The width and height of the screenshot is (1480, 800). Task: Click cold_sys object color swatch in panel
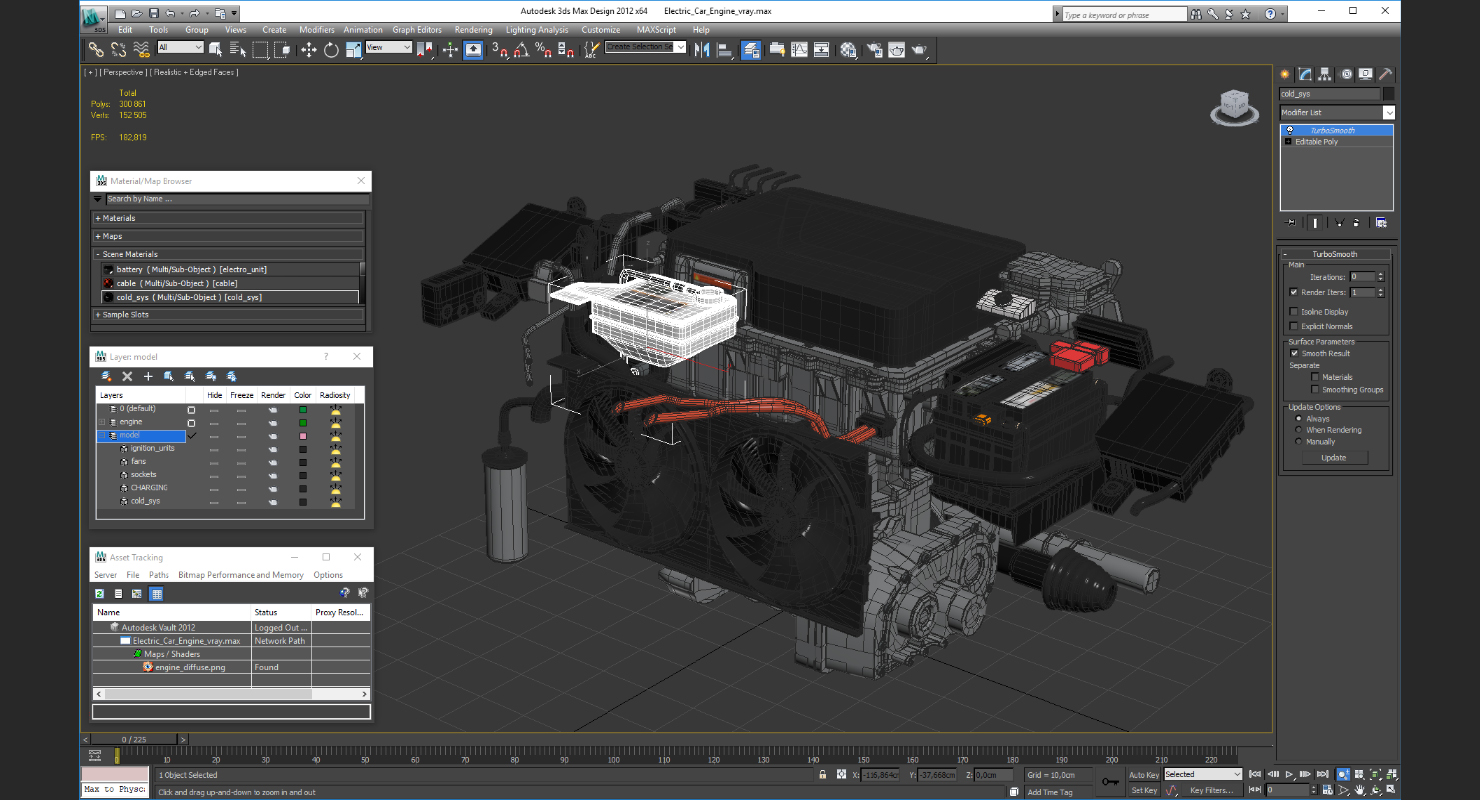coord(1388,94)
